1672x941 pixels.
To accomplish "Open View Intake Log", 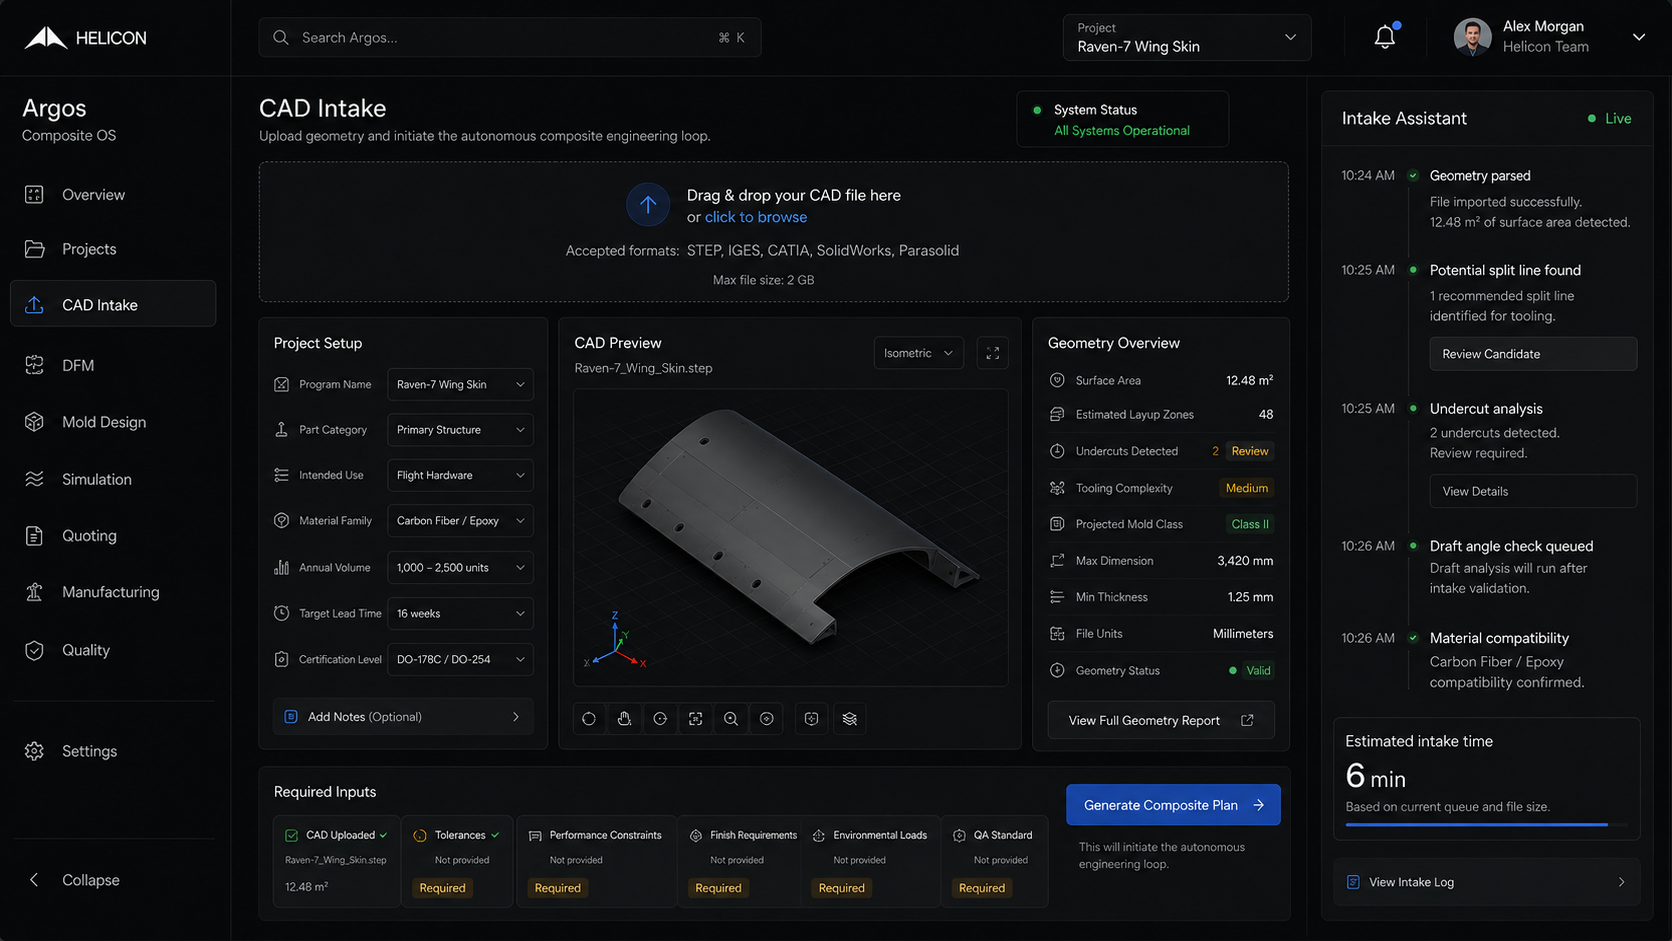I will 1487,882.
